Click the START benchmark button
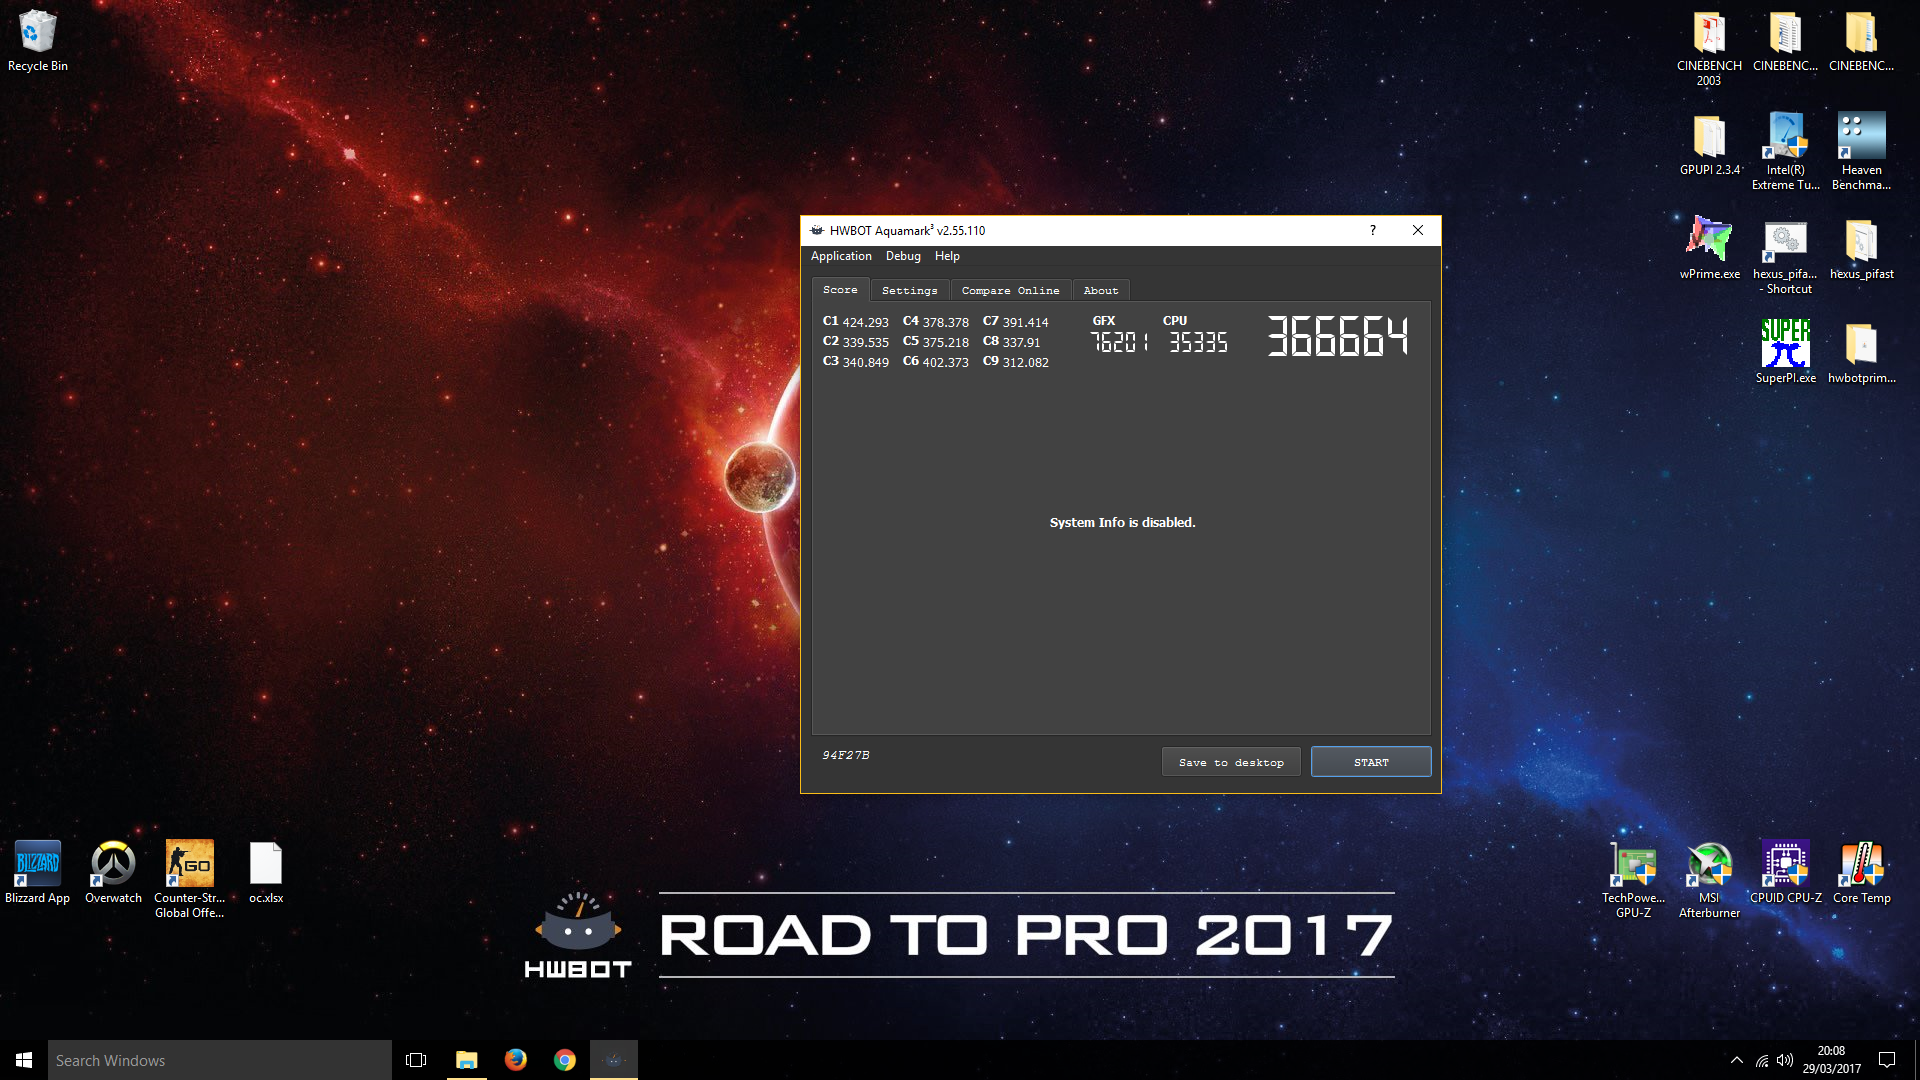Image resolution: width=1920 pixels, height=1080 pixels. 1371,762
